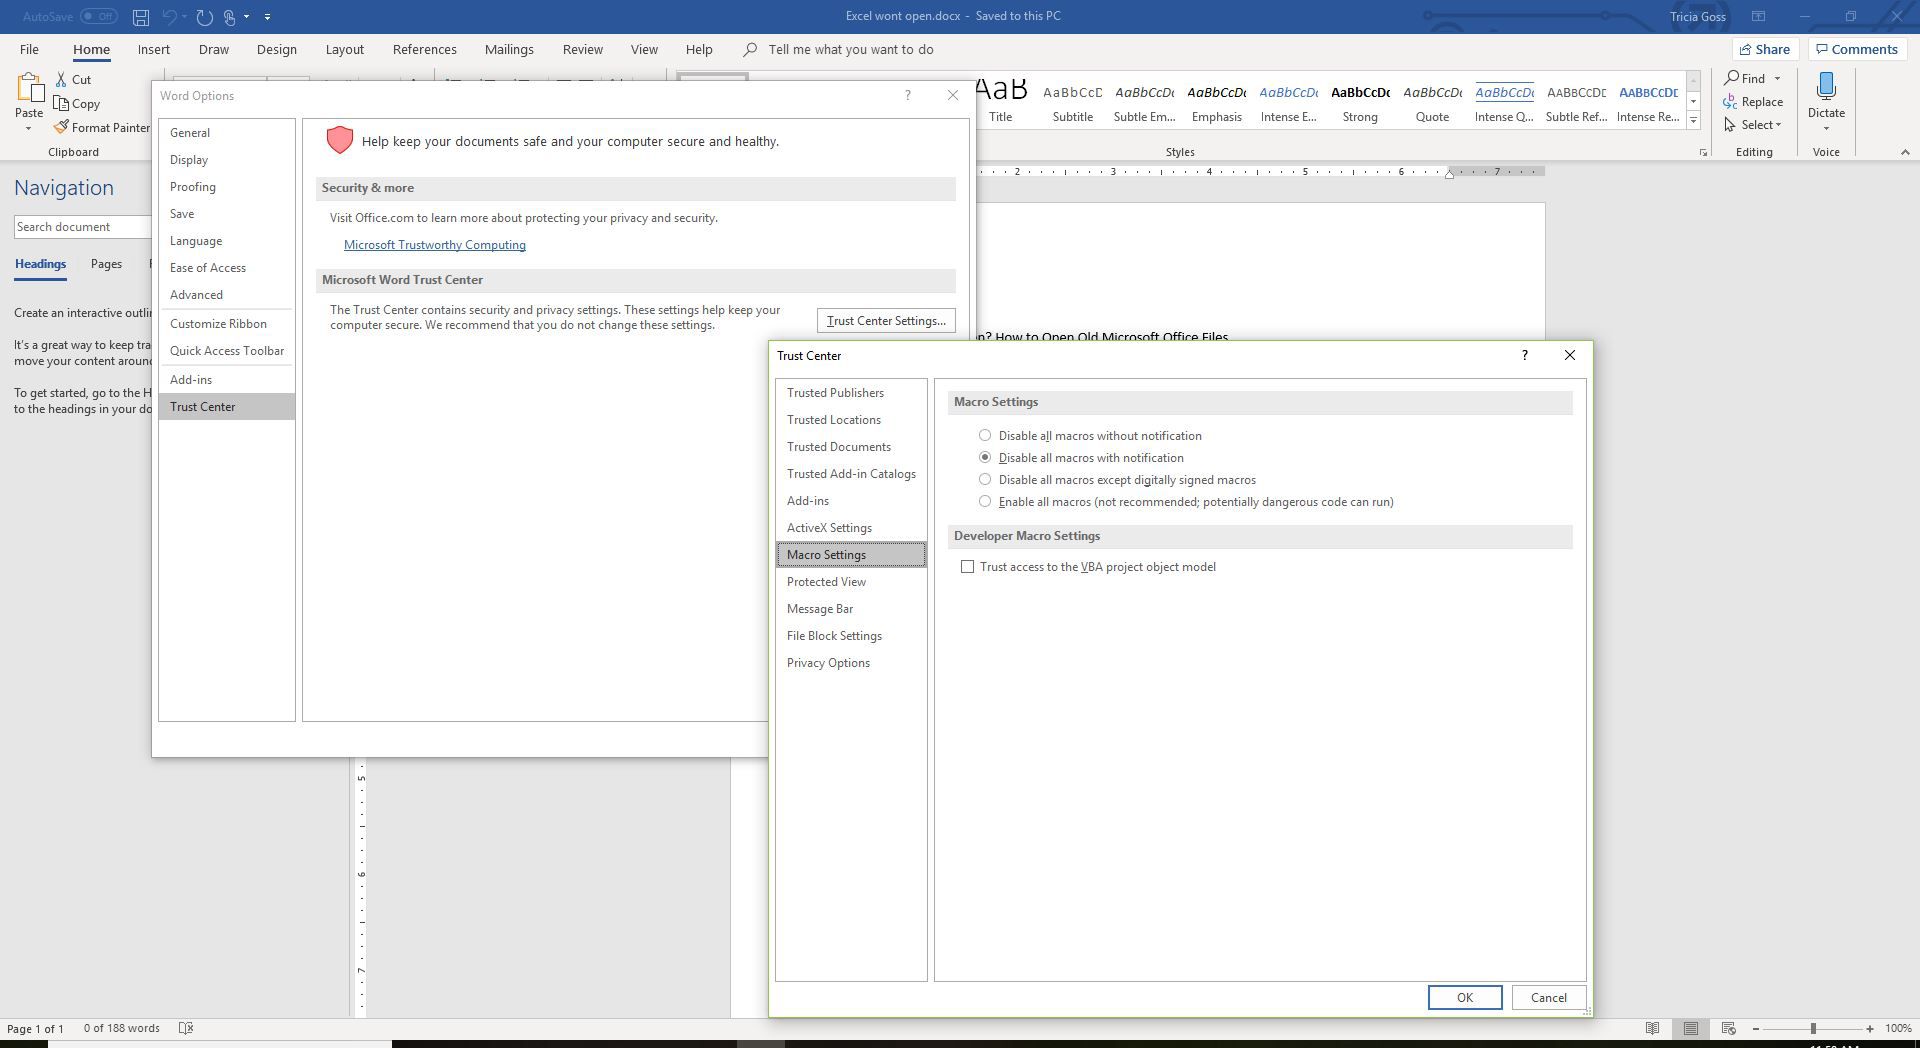Open Microsoft Trustworthy Computing link
The height and width of the screenshot is (1048, 1920).
coord(435,245)
